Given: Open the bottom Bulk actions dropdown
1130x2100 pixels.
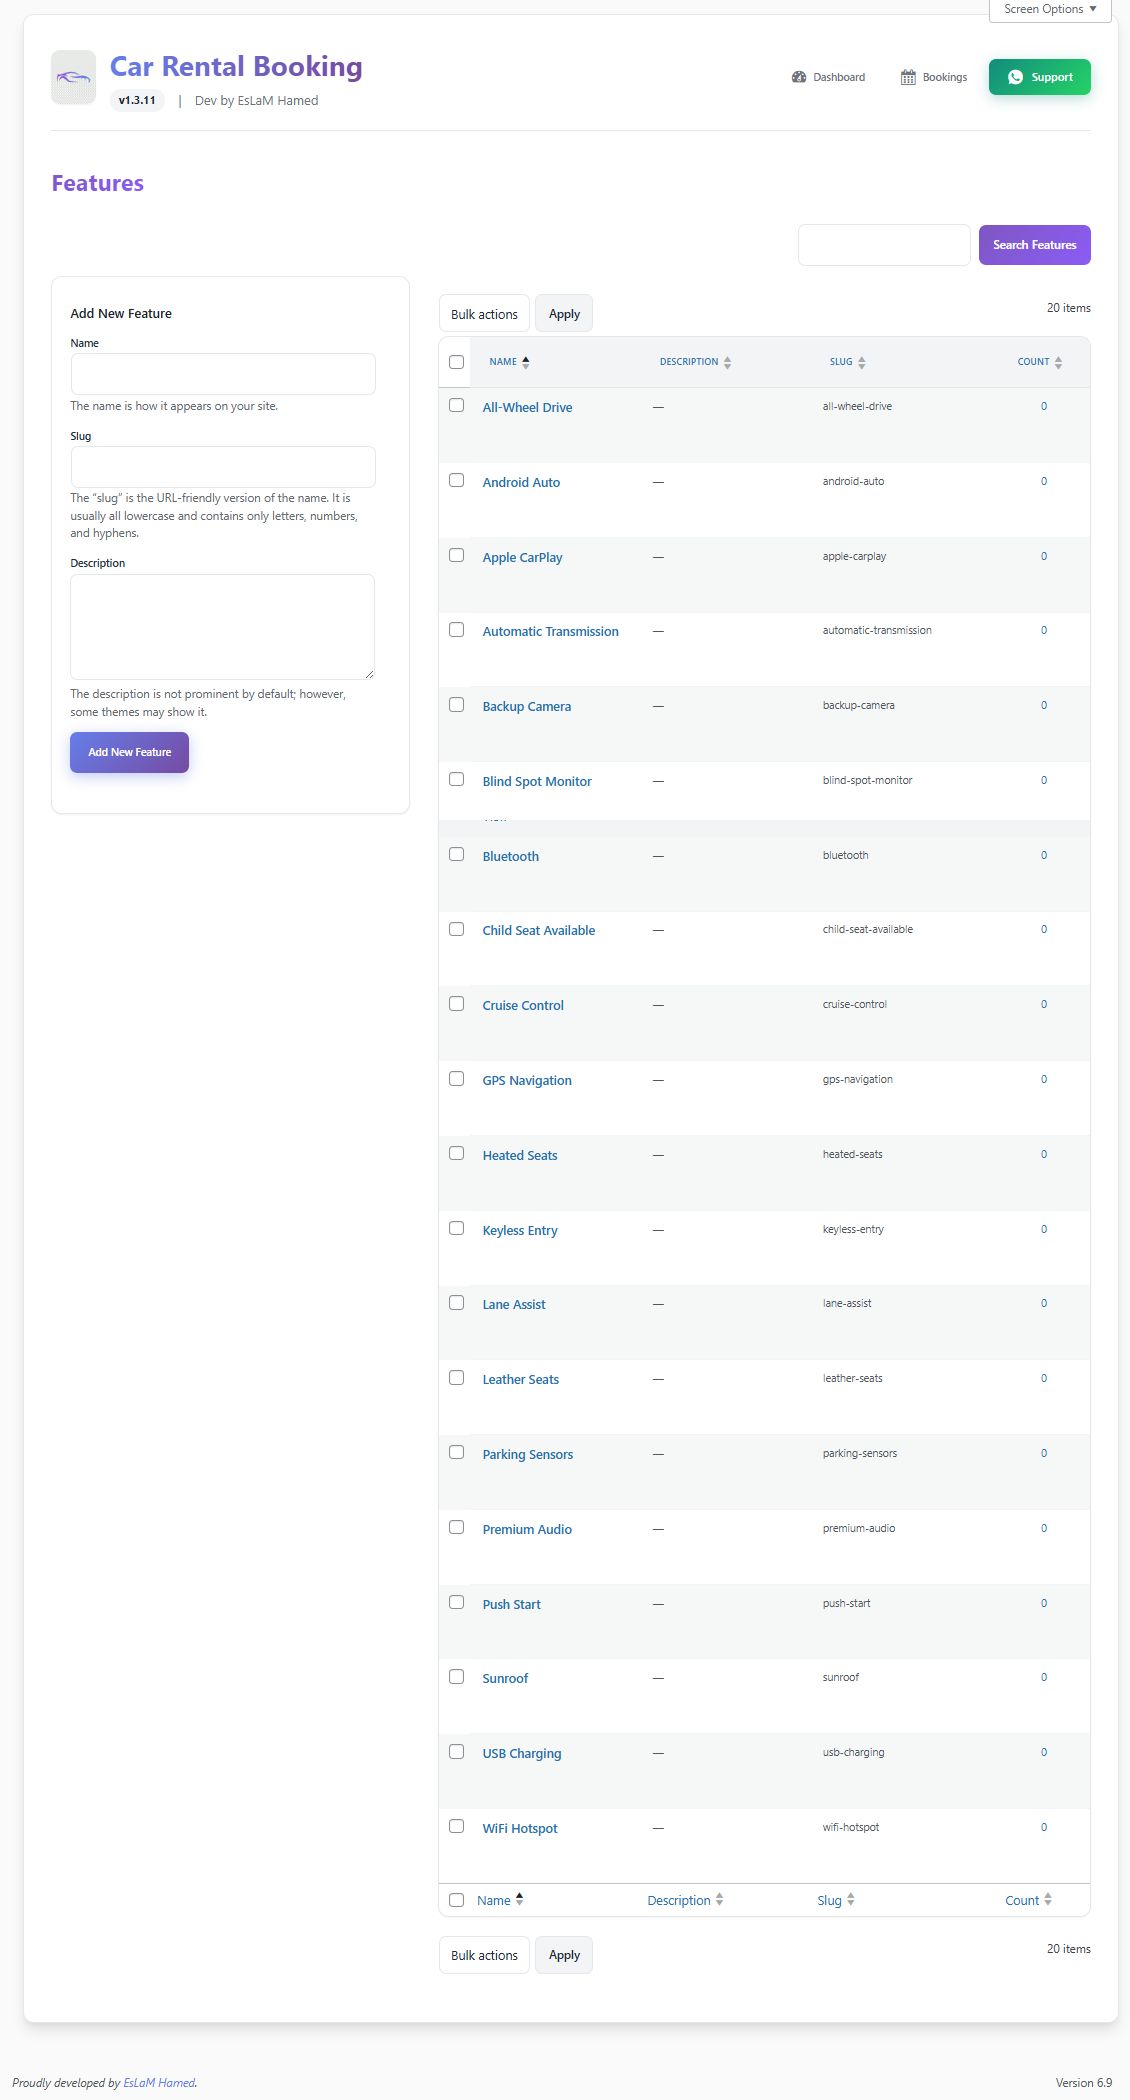Looking at the screenshot, I should click(x=484, y=1955).
